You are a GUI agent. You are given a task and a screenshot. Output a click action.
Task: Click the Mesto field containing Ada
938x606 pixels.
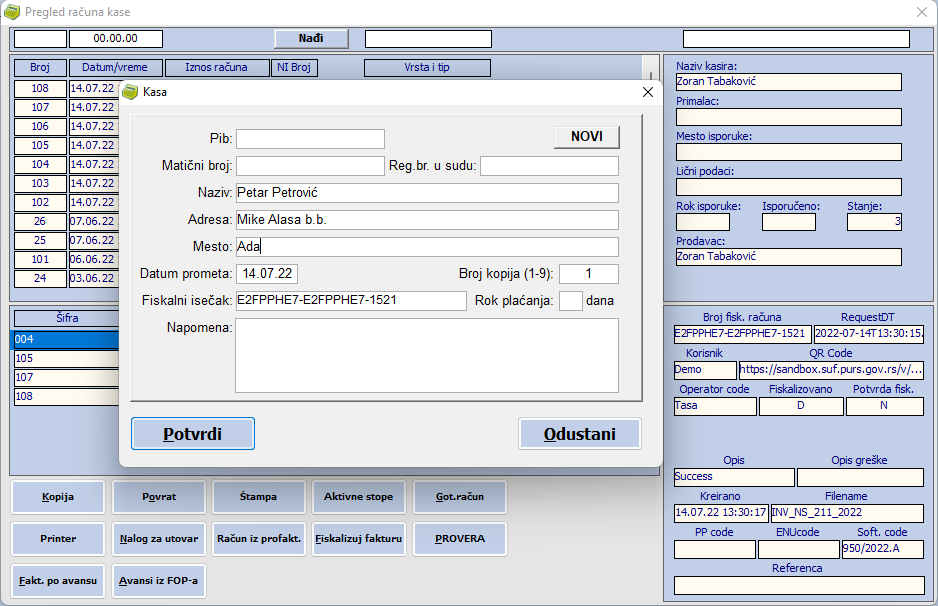click(427, 247)
